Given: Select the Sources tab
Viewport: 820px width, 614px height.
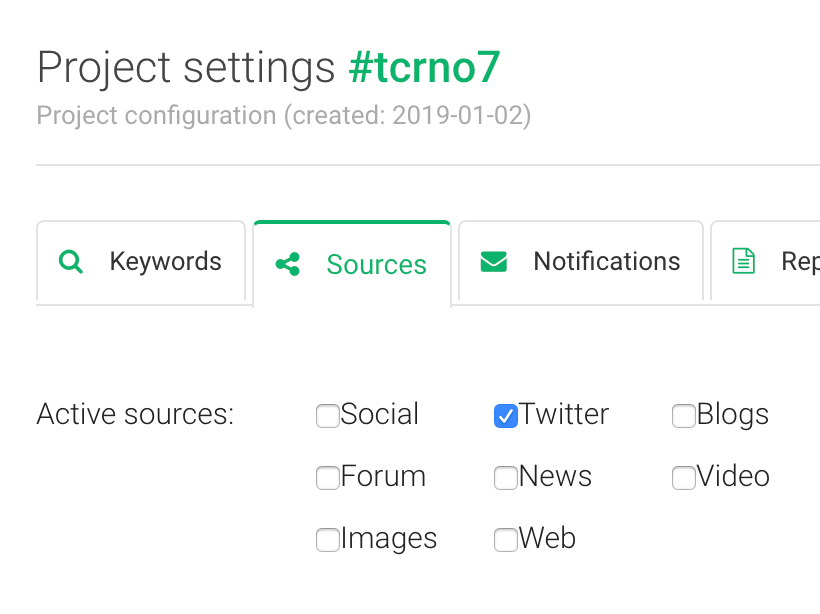Looking at the screenshot, I should (x=351, y=261).
